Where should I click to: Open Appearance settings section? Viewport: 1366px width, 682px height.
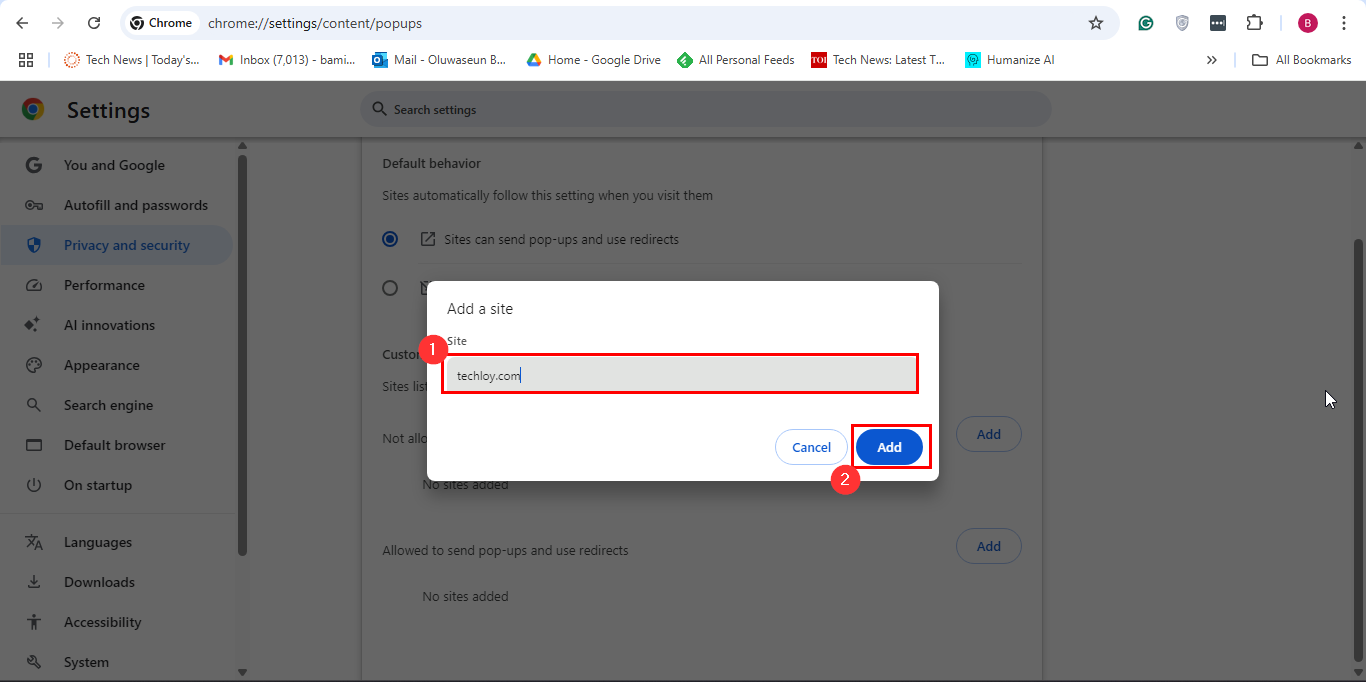[x=101, y=365]
